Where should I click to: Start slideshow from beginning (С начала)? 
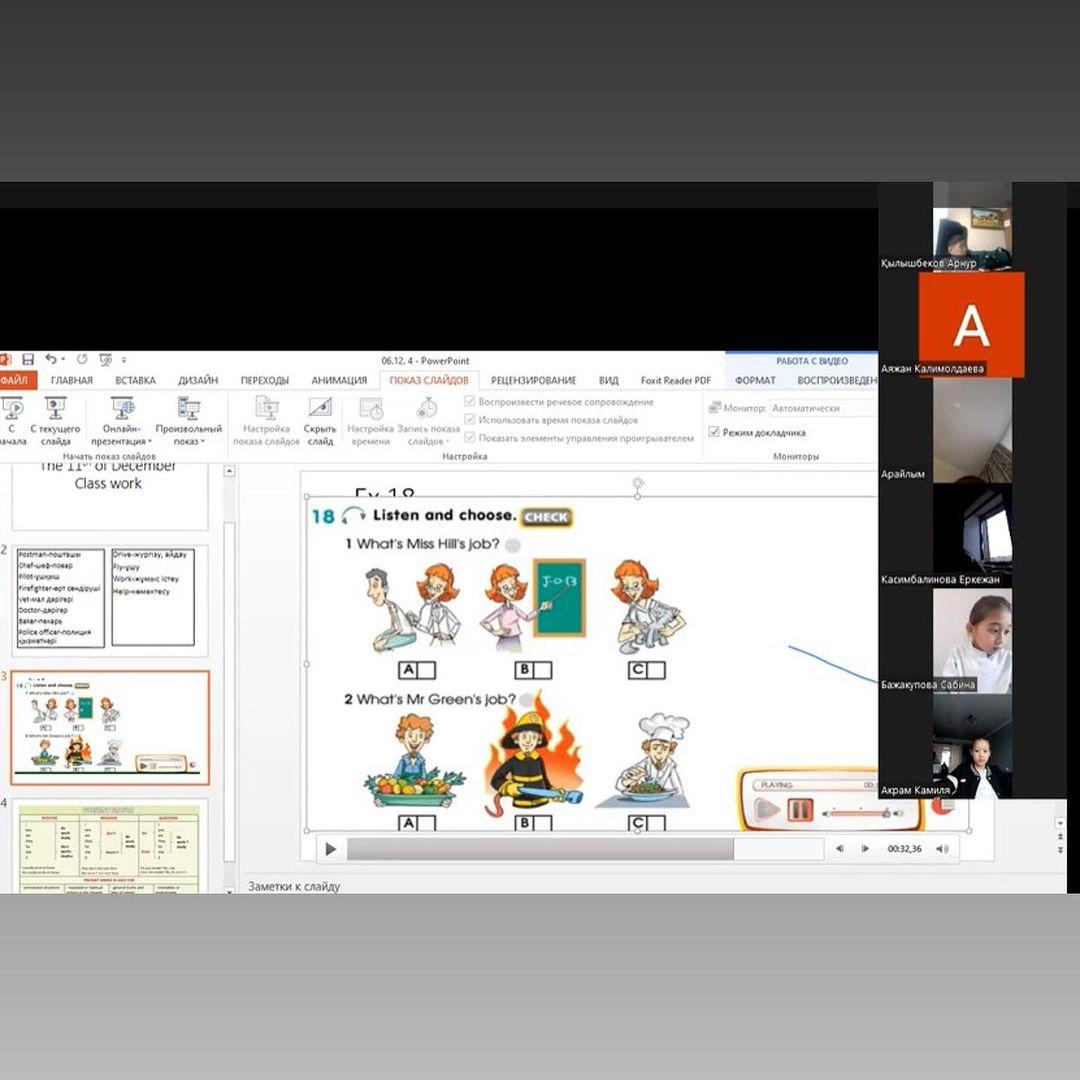[x=12, y=422]
